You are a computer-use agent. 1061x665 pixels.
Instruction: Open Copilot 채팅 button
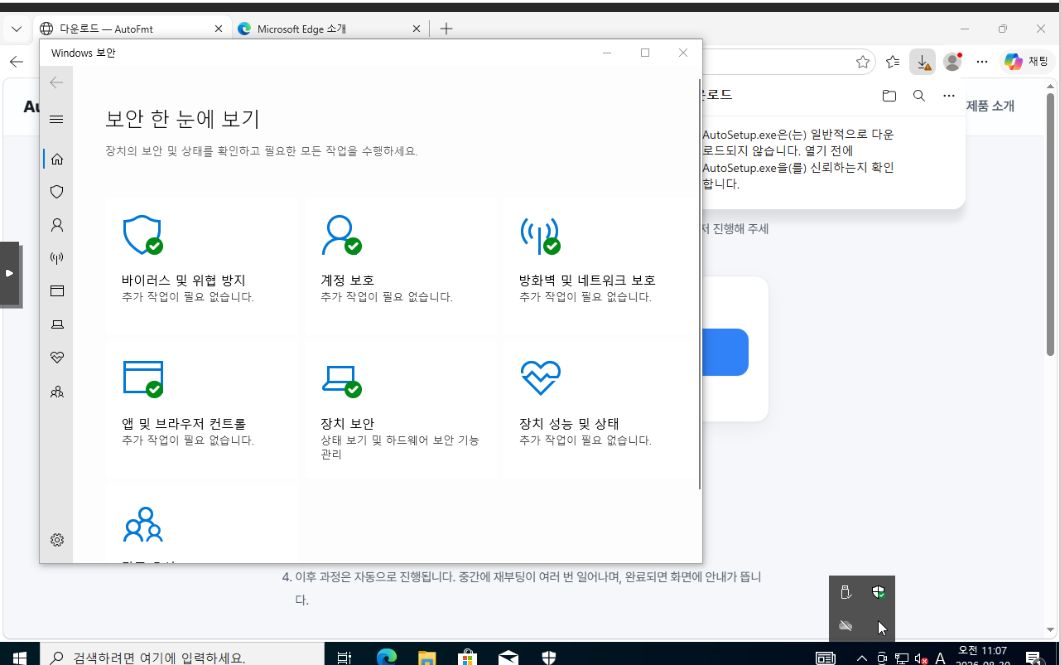point(1026,62)
